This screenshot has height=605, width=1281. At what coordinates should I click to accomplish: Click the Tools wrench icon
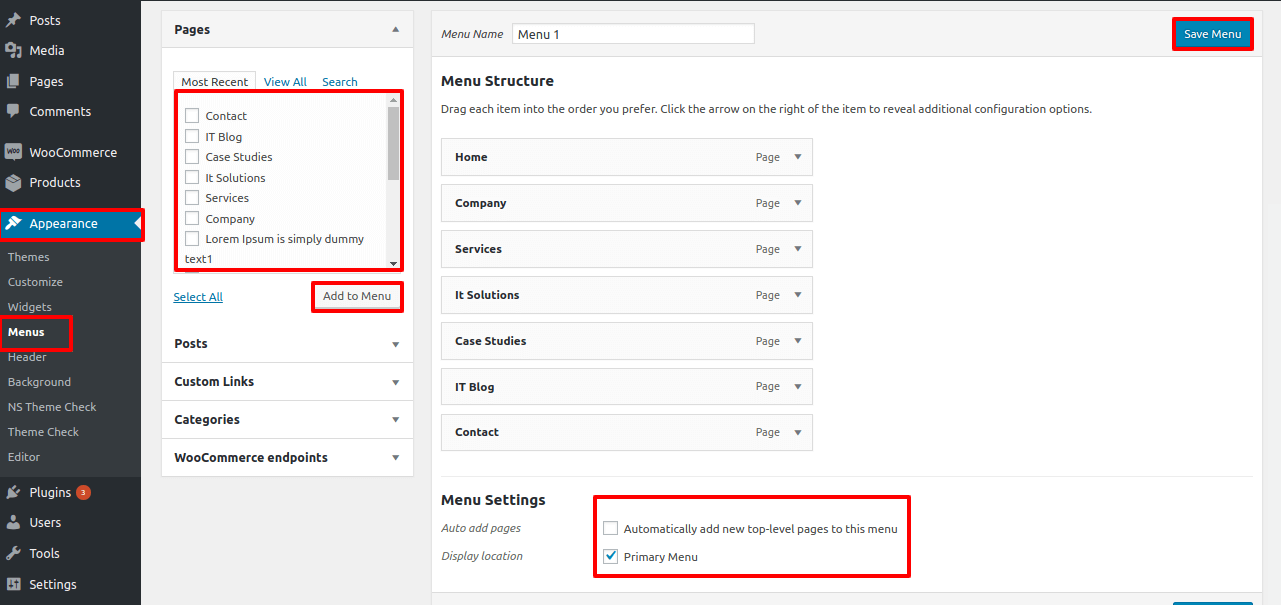[x=13, y=553]
